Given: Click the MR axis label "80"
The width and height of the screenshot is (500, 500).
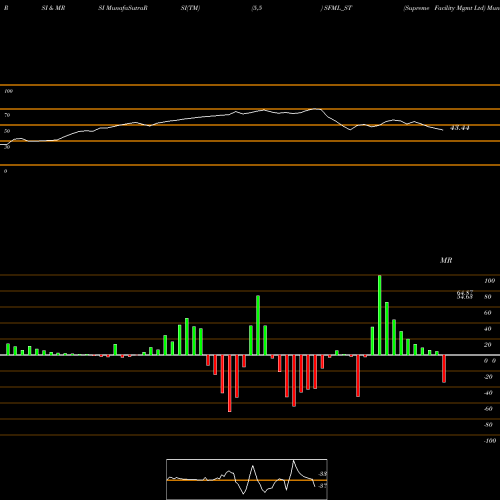Looking at the screenshot, I should coord(488,297).
